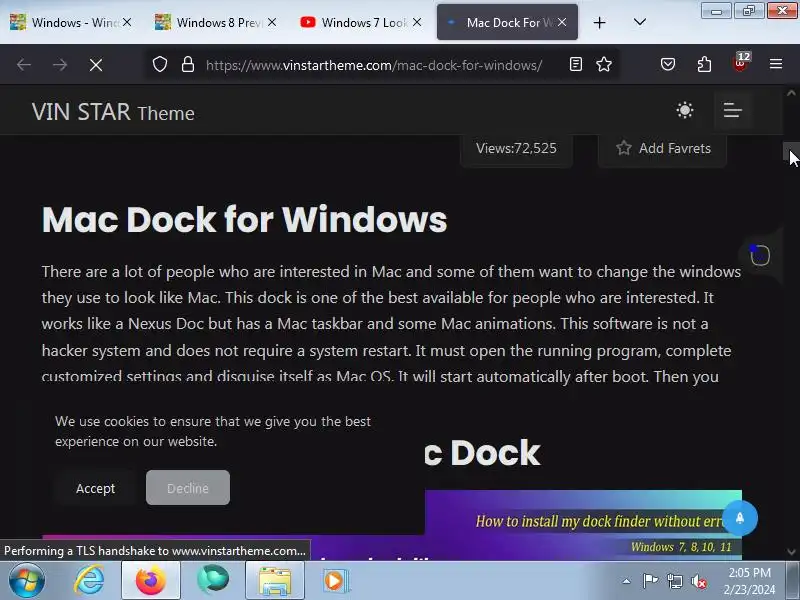Bookmark this page with the star

click(604, 64)
